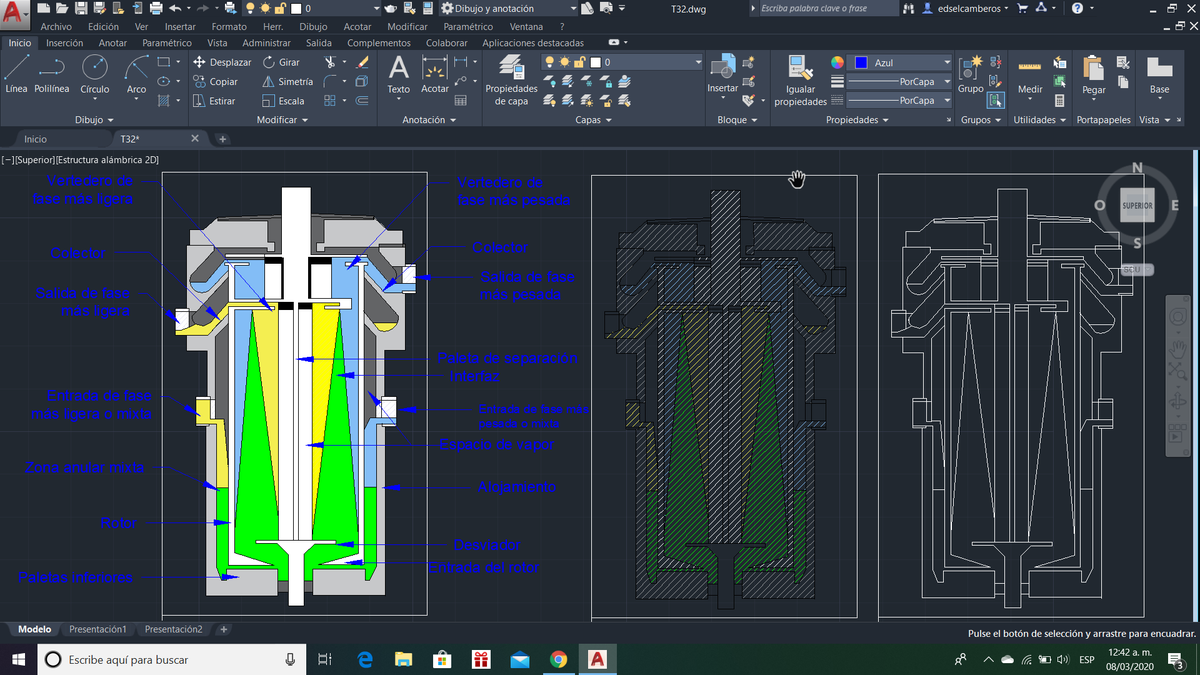Switch to the Vista ribbon tab

217,43
